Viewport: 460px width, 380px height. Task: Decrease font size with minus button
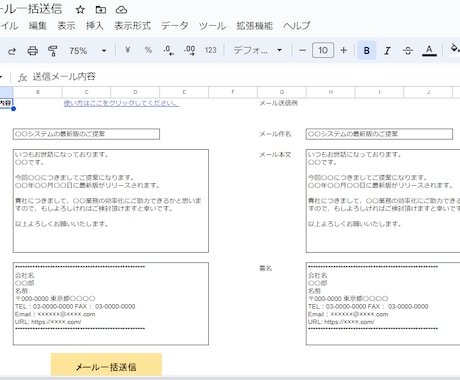tap(303, 50)
